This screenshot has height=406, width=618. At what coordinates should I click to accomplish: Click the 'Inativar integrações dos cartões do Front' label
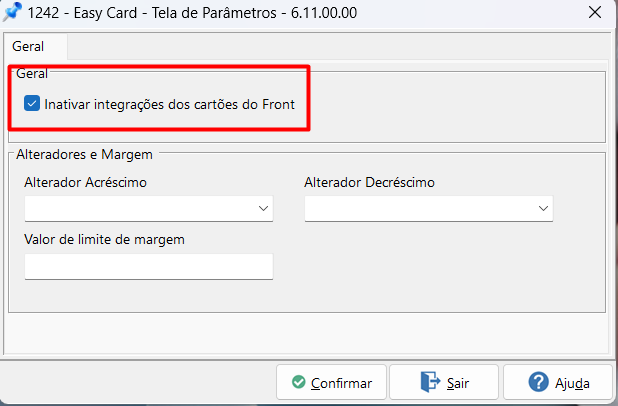pyautogui.click(x=169, y=103)
